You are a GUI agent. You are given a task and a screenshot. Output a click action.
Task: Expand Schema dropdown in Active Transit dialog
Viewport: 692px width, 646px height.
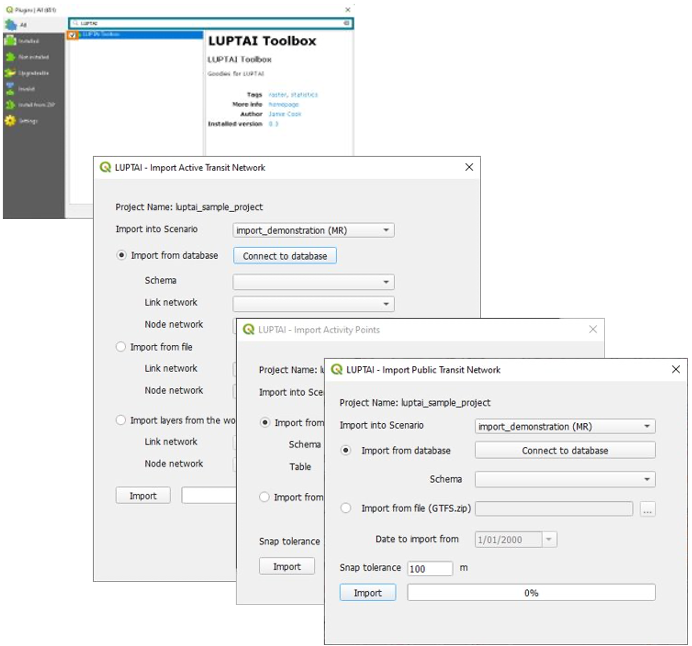[x=313, y=282]
